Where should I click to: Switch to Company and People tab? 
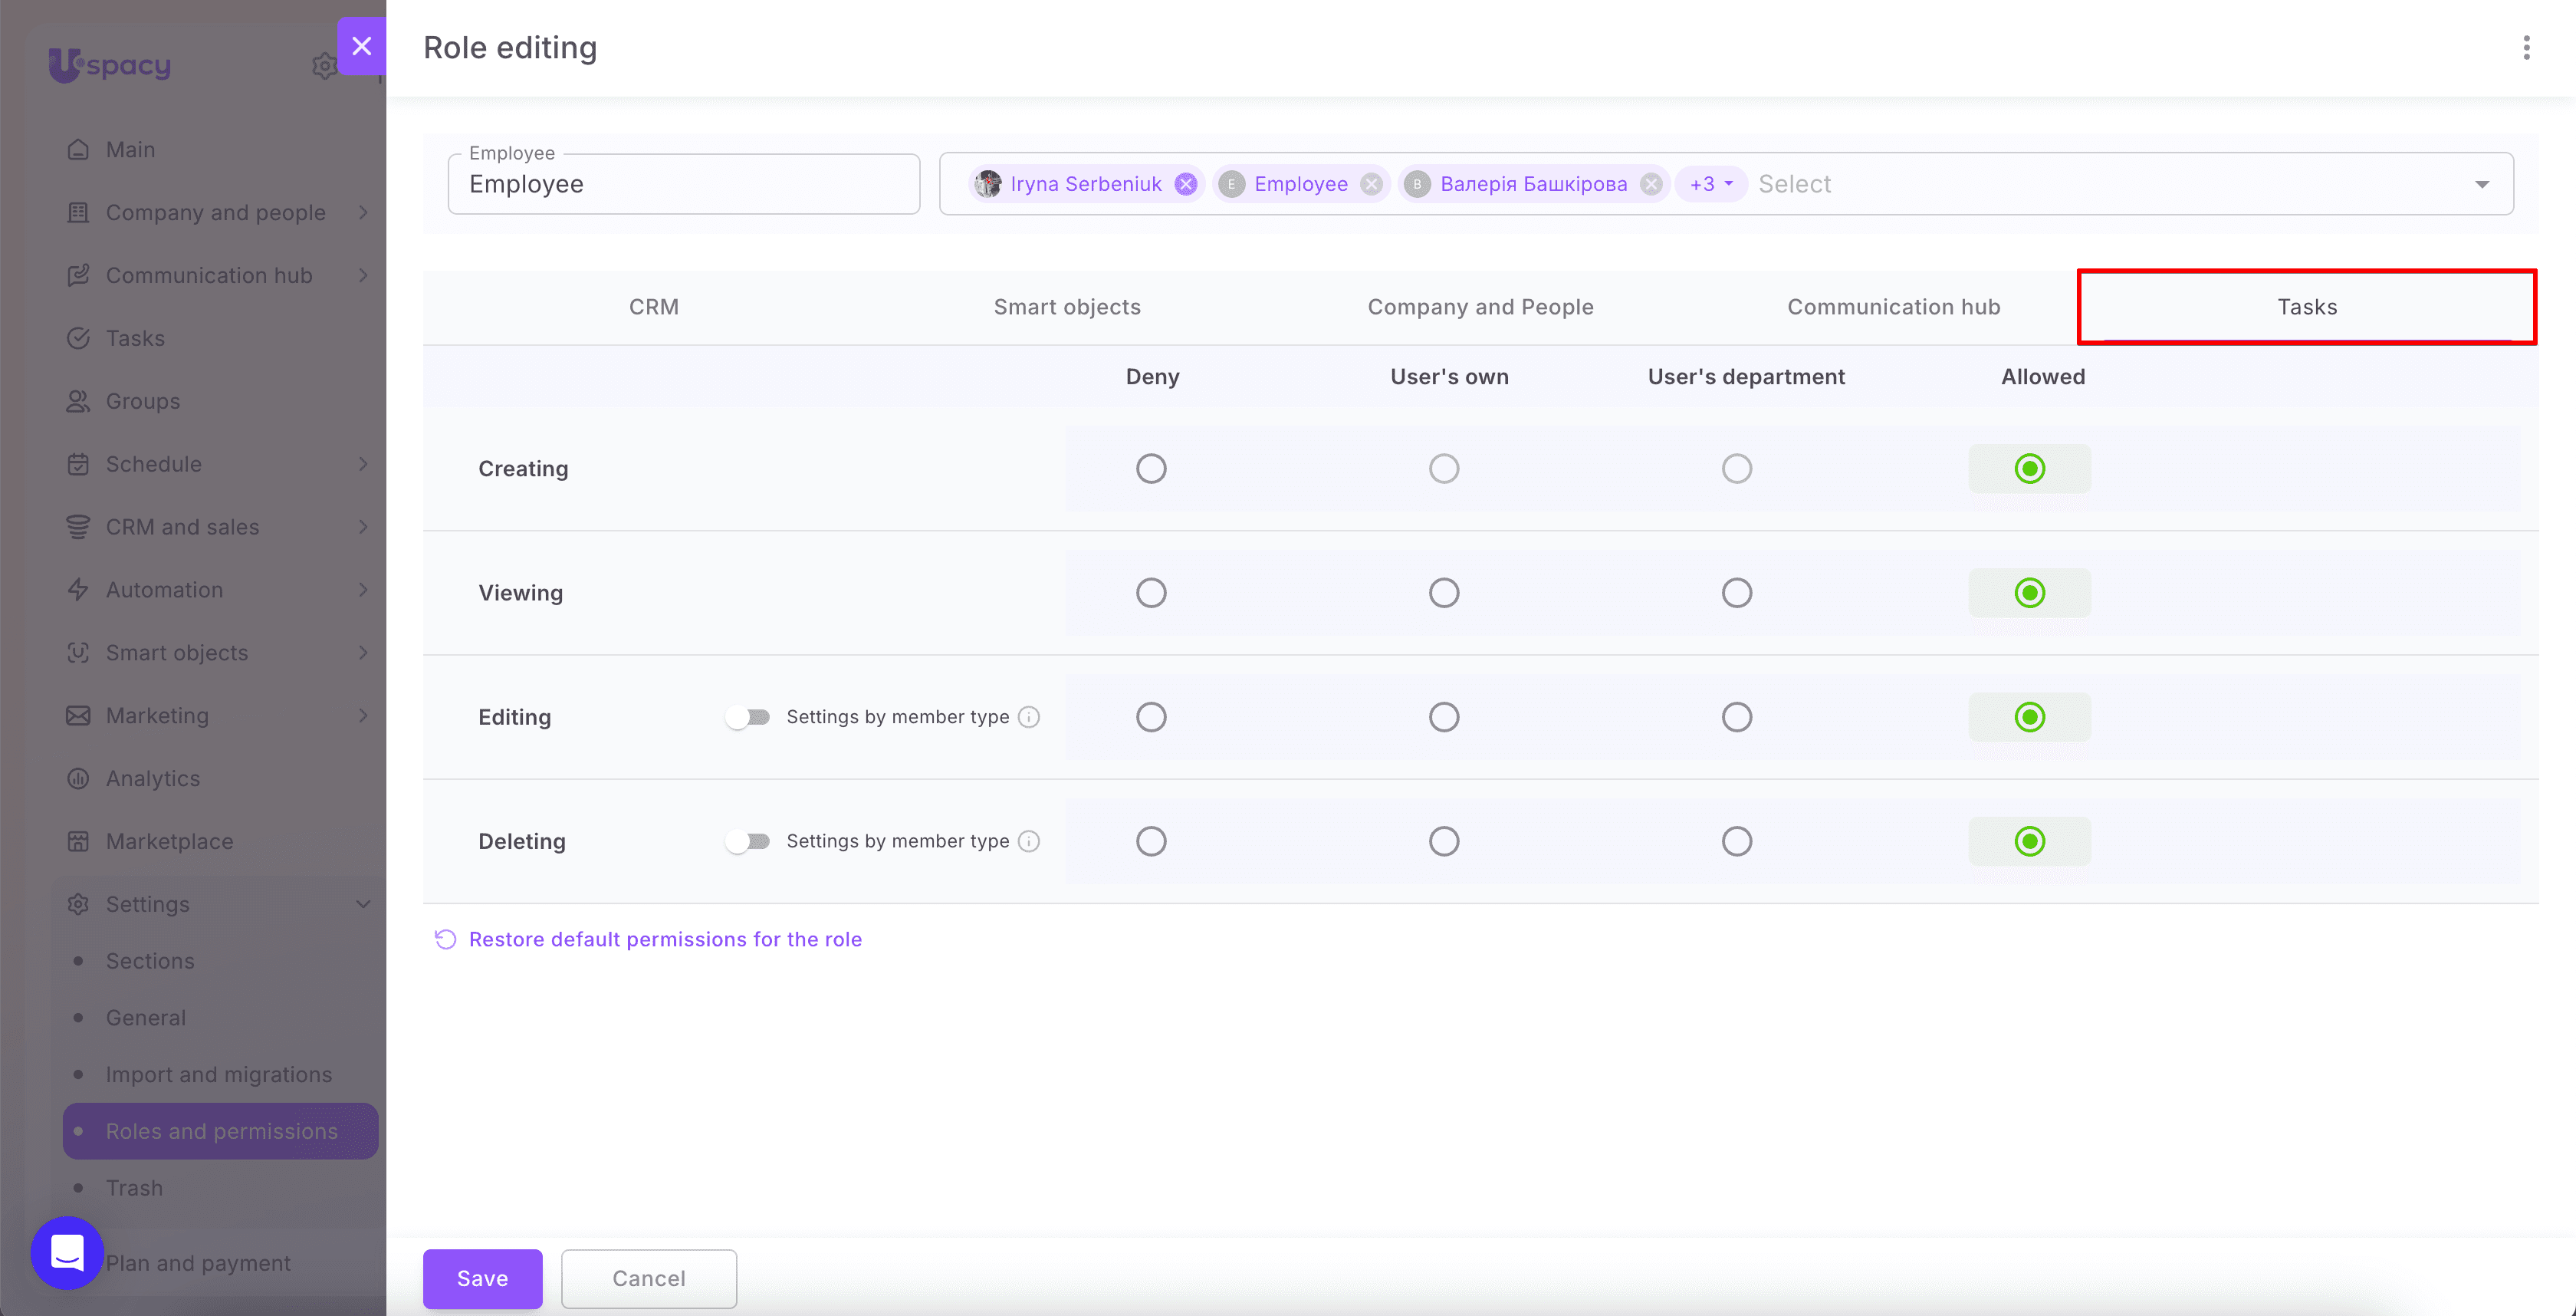coord(1480,307)
